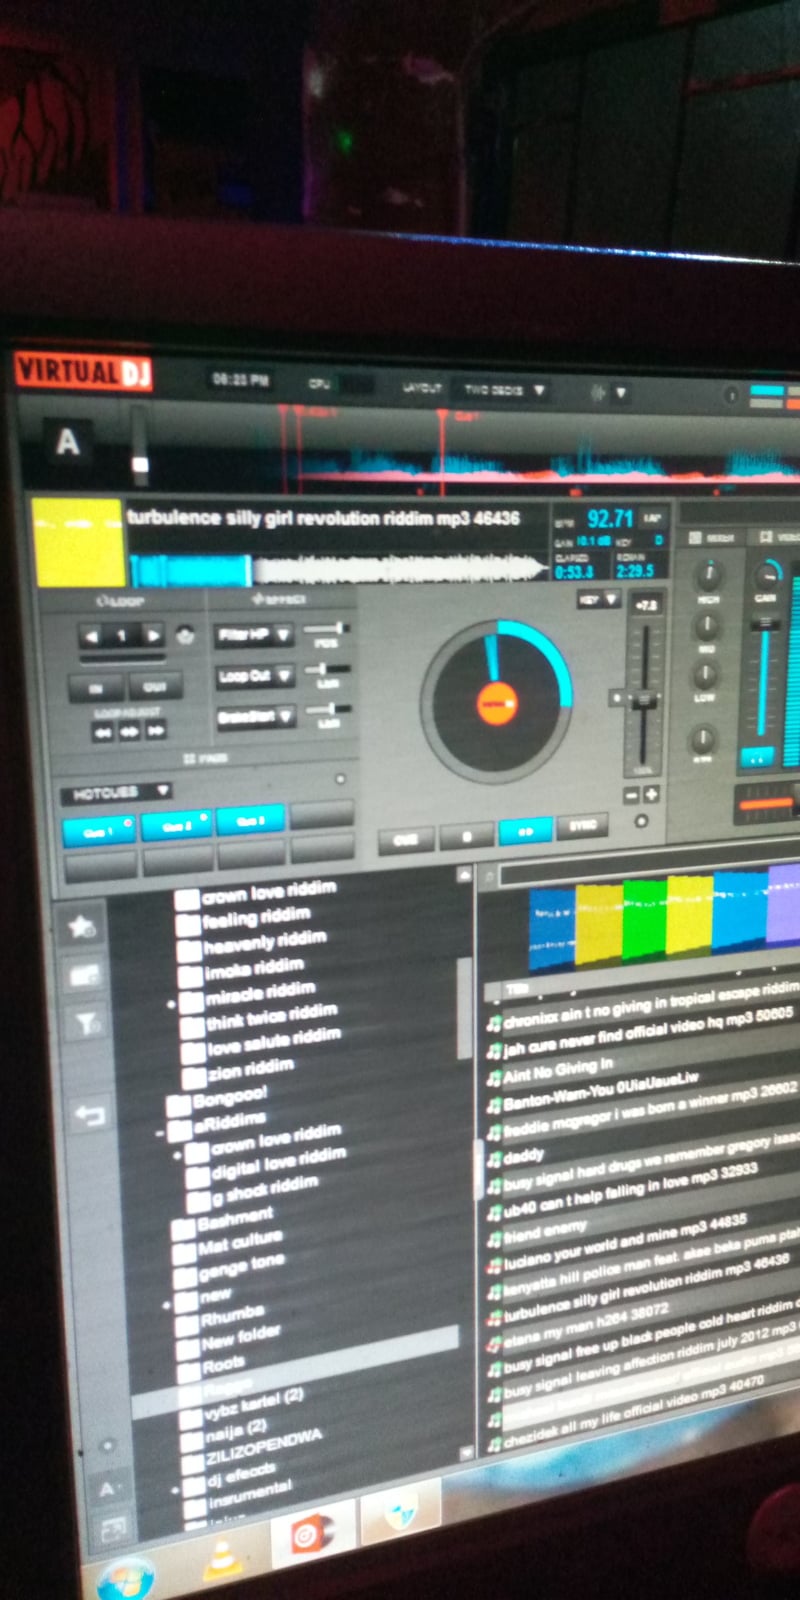Collapse the aRiddims folder tree
This screenshot has width=800, height=1600.
click(161, 1133)
